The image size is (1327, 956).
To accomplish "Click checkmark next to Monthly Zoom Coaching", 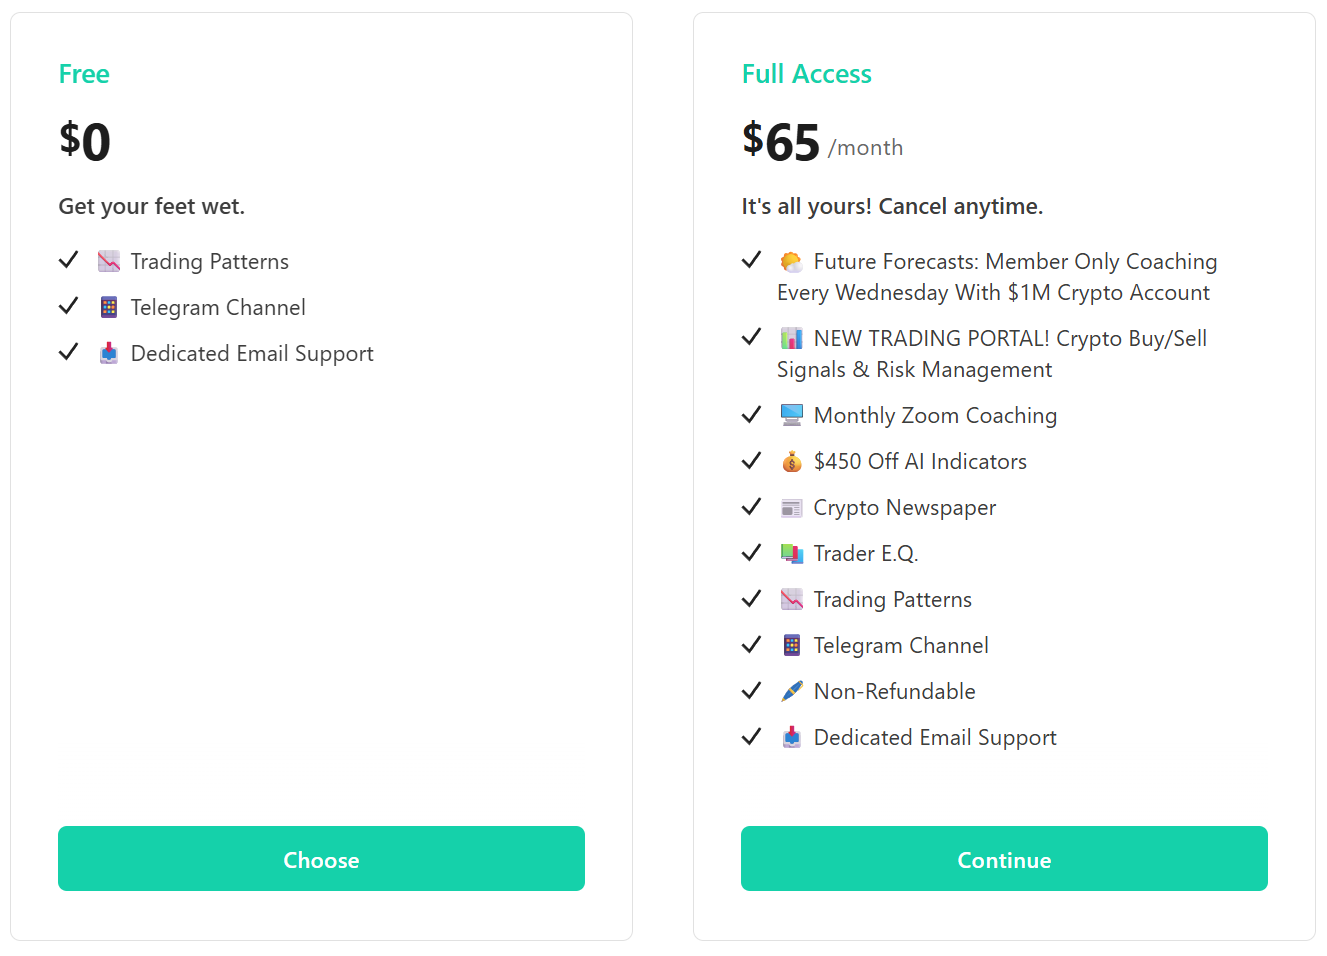I will pos(751,415).
